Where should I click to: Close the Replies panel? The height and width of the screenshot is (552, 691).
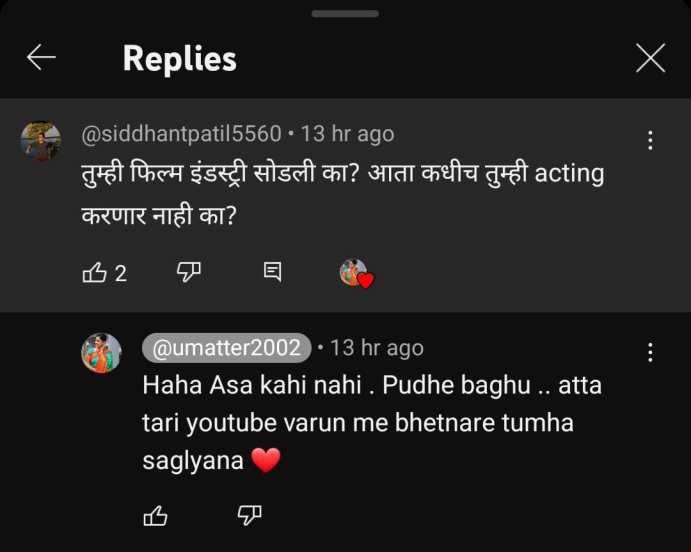[x=650, y=58]
